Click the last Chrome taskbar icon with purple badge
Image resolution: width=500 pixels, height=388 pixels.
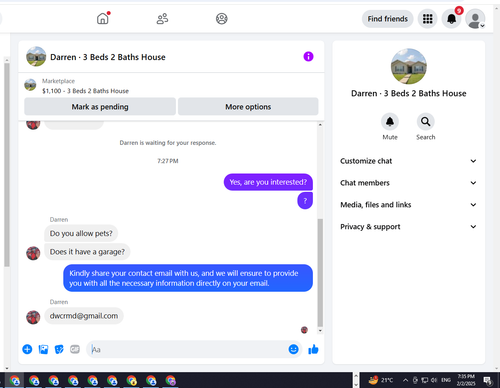171,380
